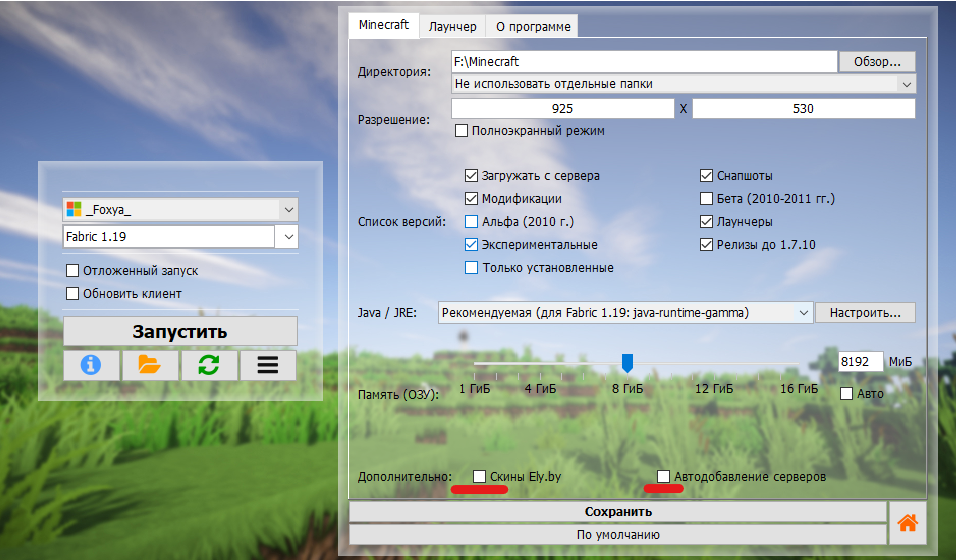Open the _Foxya_ account dropdown
Image resolution: width=956 pixels, height=560 pixels.
287,209
